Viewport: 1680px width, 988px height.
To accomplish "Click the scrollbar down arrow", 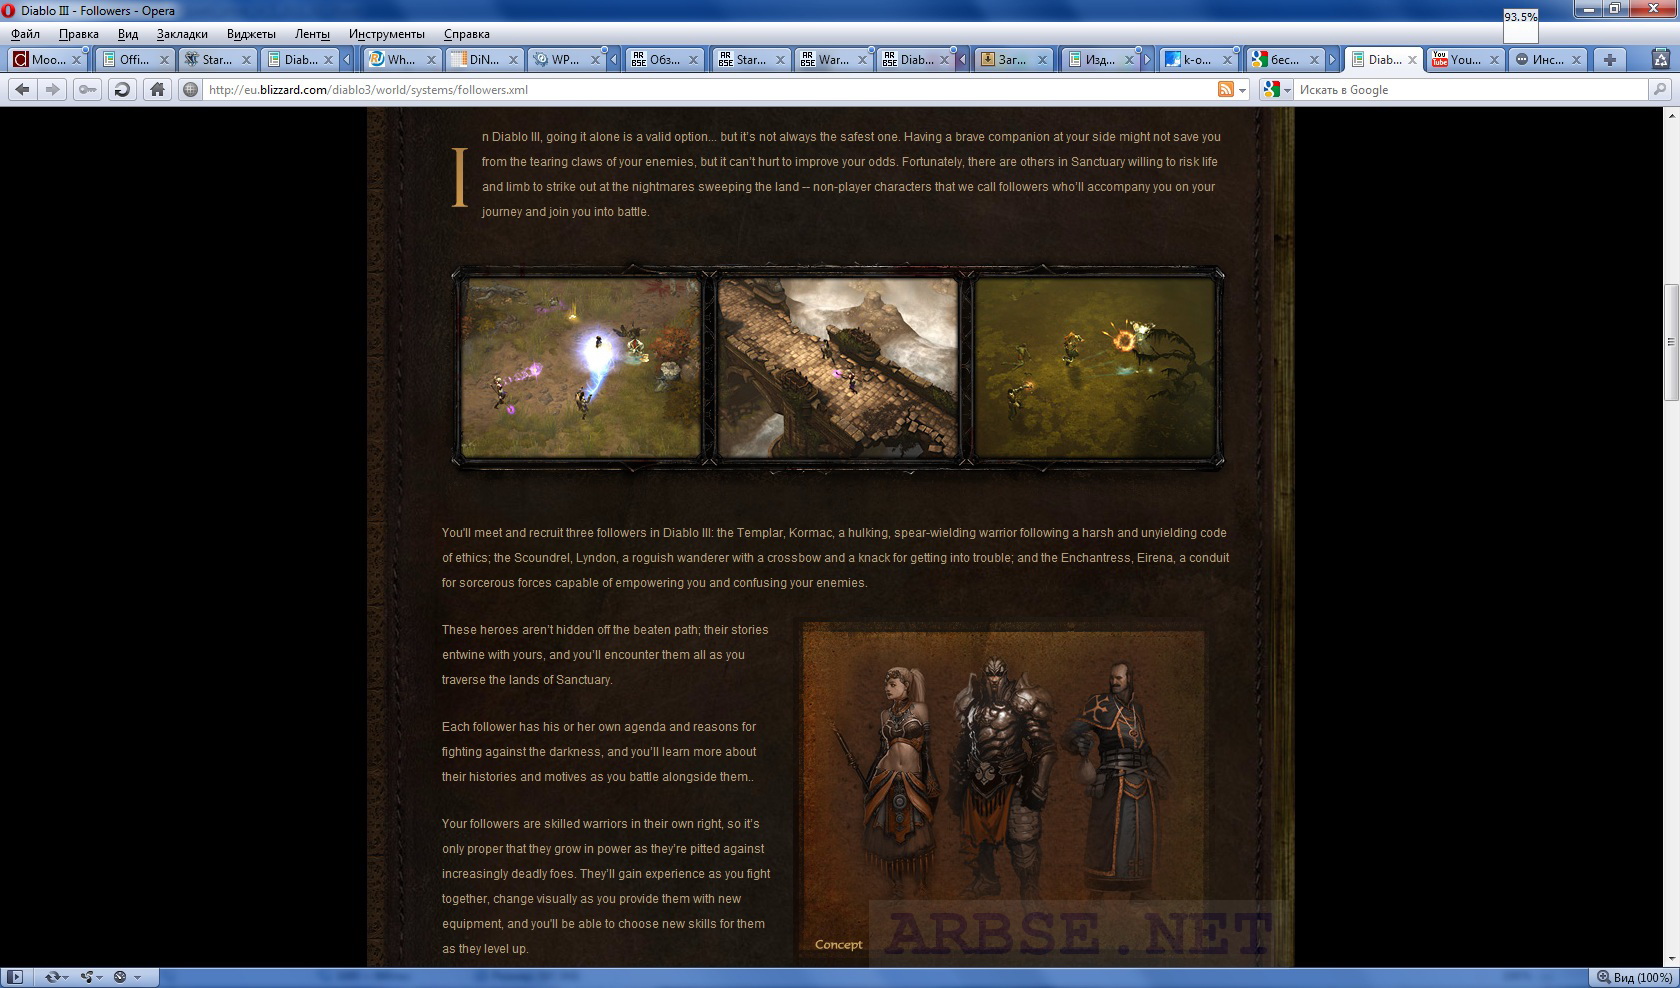I will pyautogui.click(x=1671, y=959).
